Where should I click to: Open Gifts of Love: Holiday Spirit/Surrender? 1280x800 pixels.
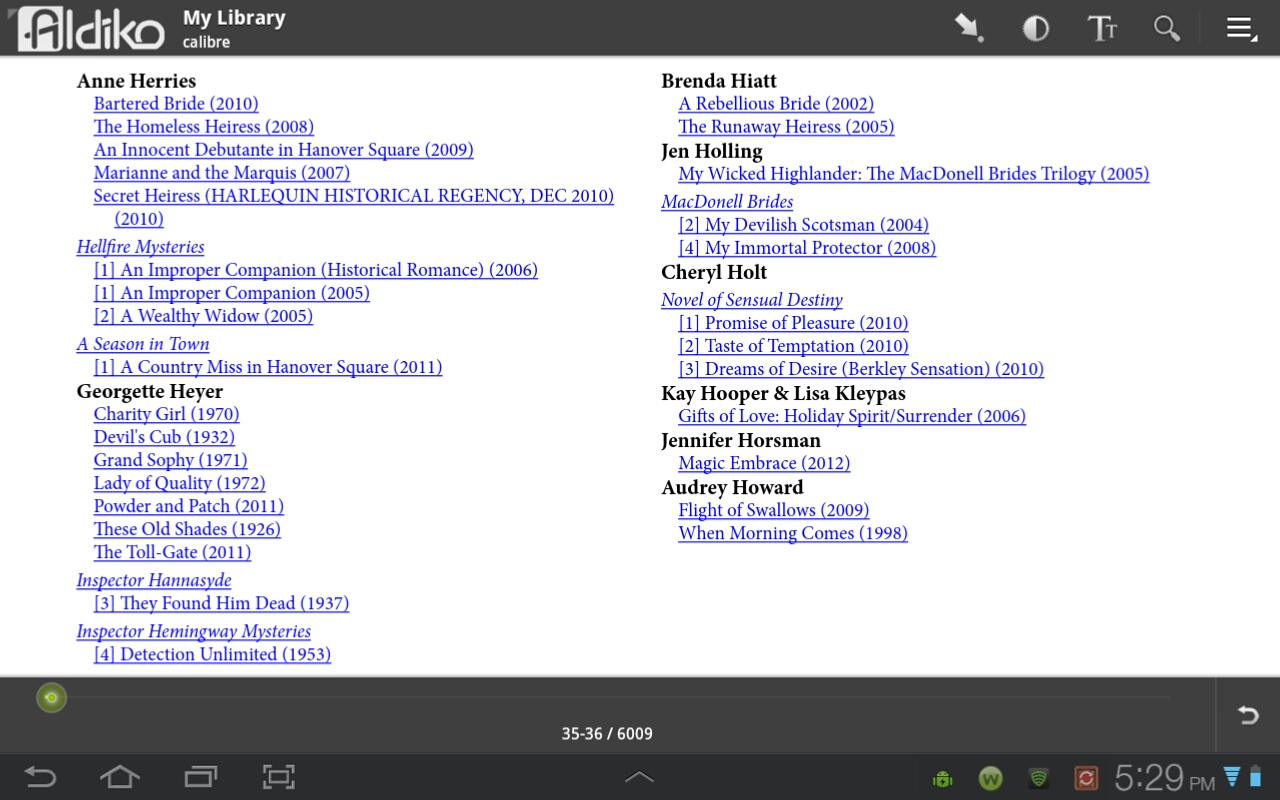pyautogui.click(x=852, y=416)
